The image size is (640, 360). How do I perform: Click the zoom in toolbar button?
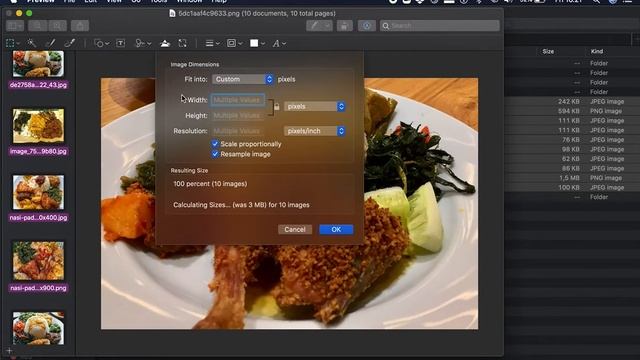pos(57,26)
